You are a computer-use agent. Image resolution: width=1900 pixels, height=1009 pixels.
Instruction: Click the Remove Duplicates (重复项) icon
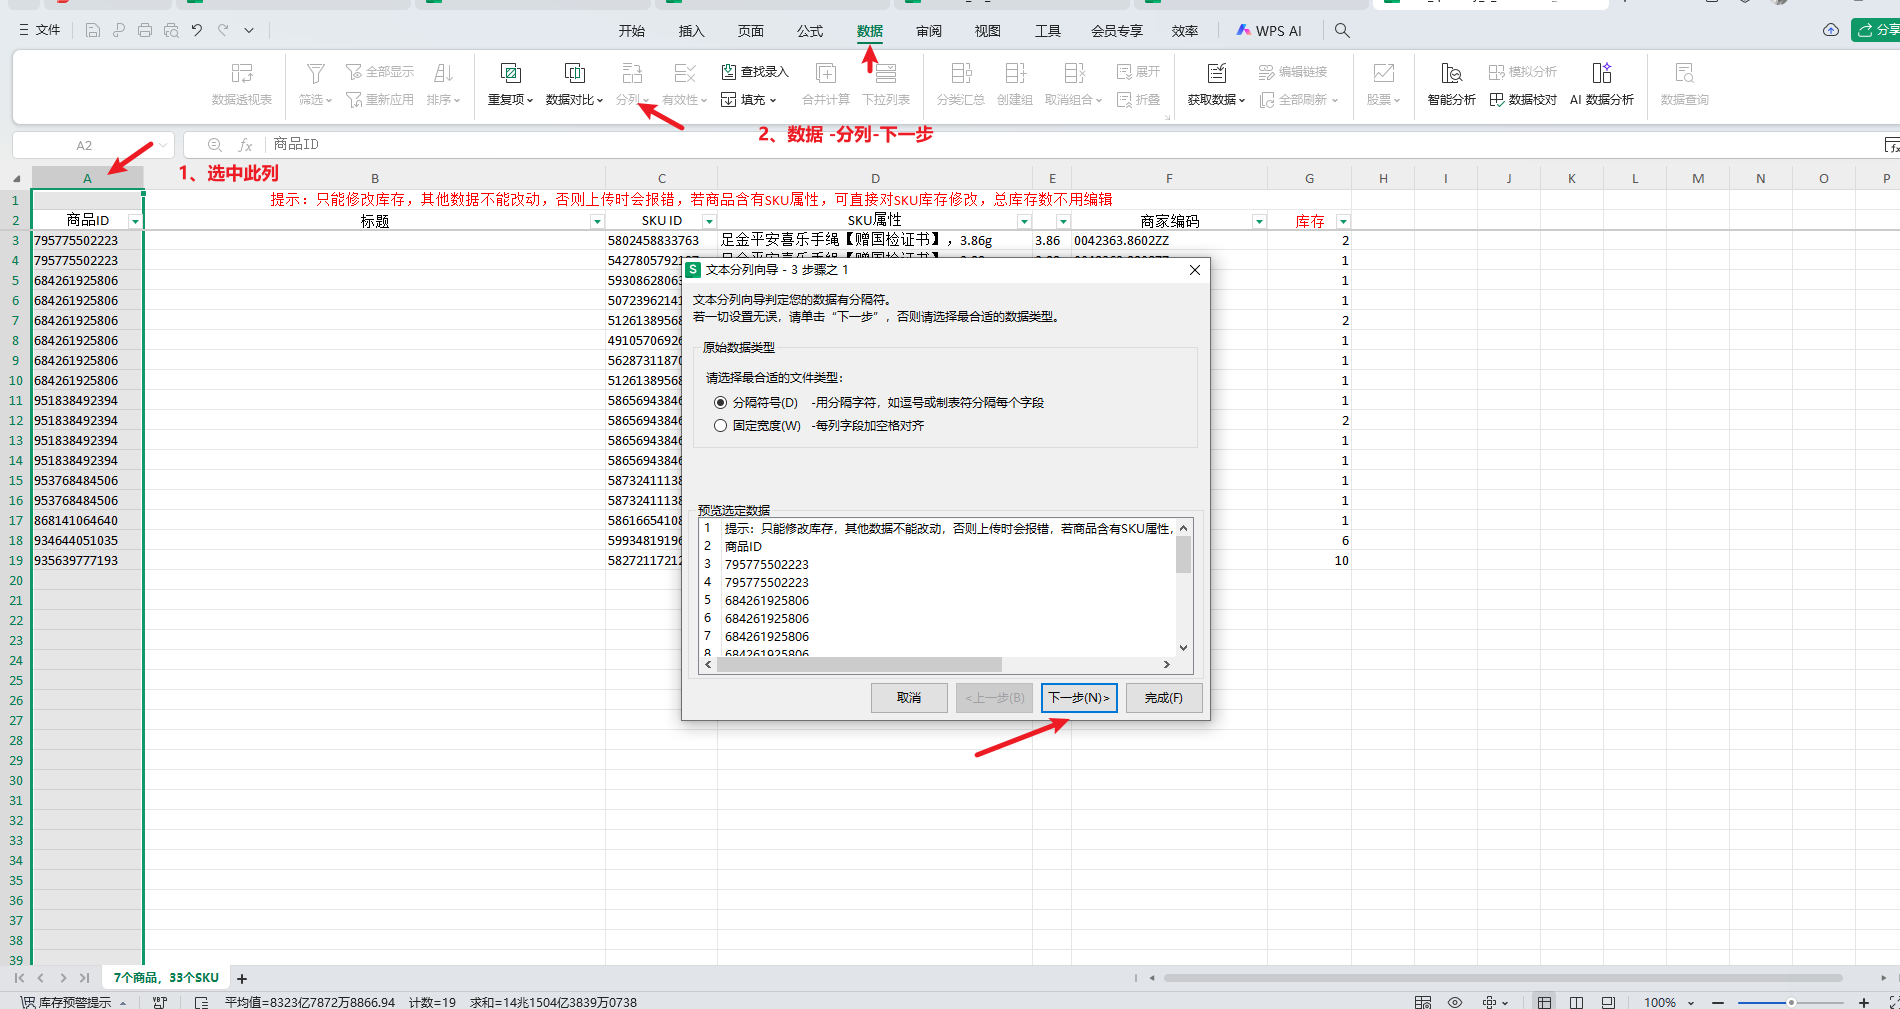510,74
